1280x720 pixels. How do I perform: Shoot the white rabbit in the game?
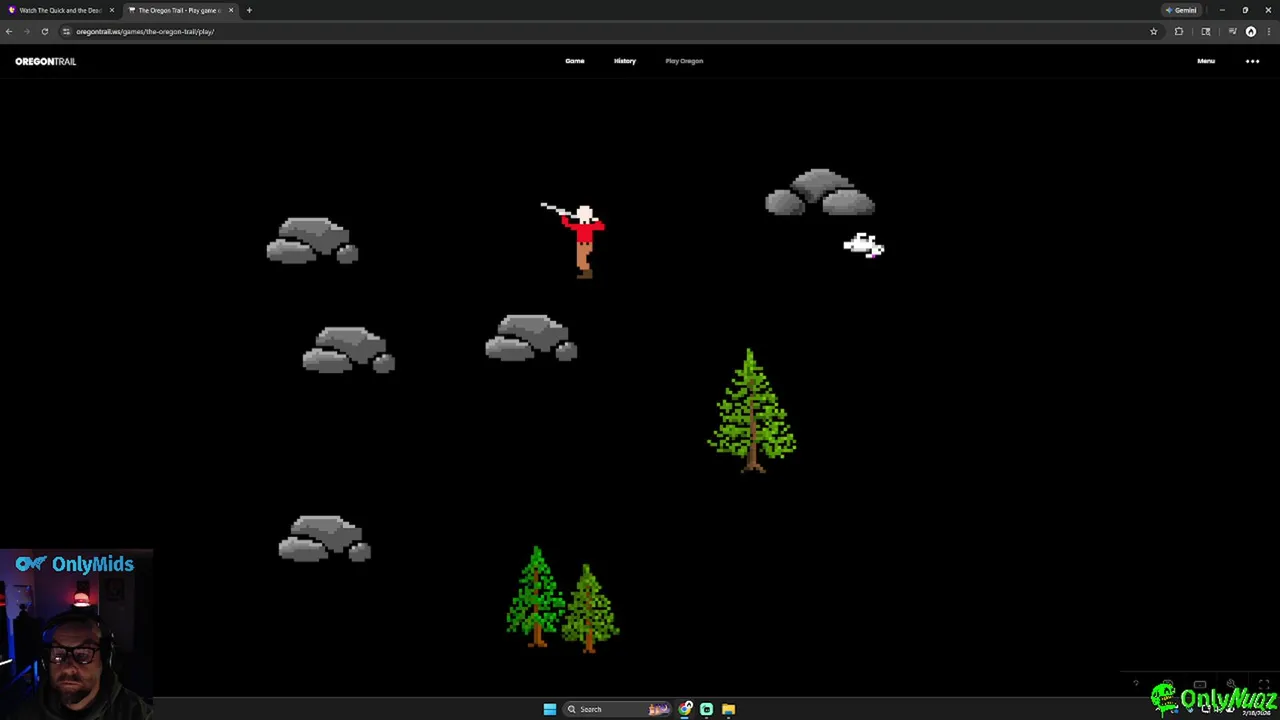point(864,245)
